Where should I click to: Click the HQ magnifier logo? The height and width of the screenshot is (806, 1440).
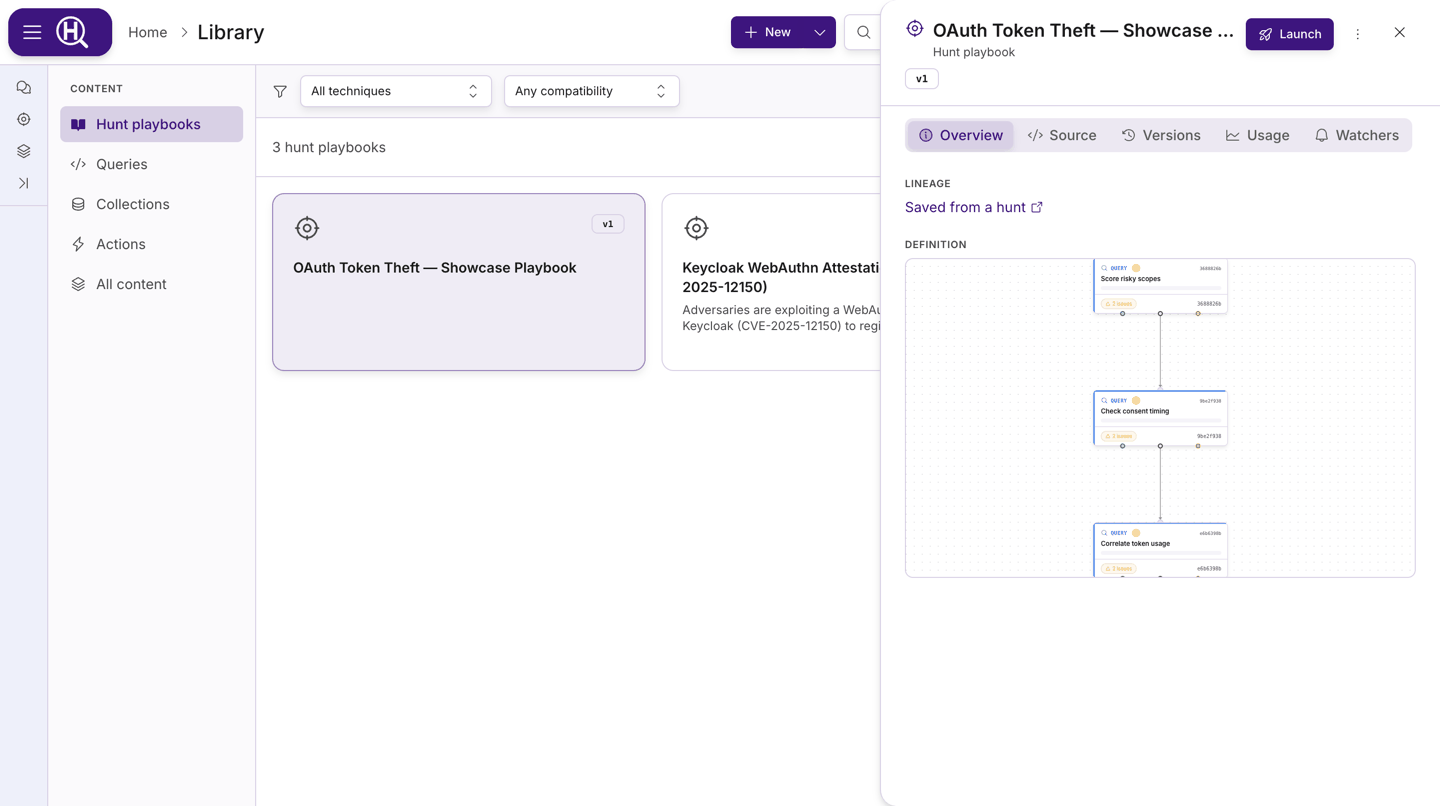point(72,32)
